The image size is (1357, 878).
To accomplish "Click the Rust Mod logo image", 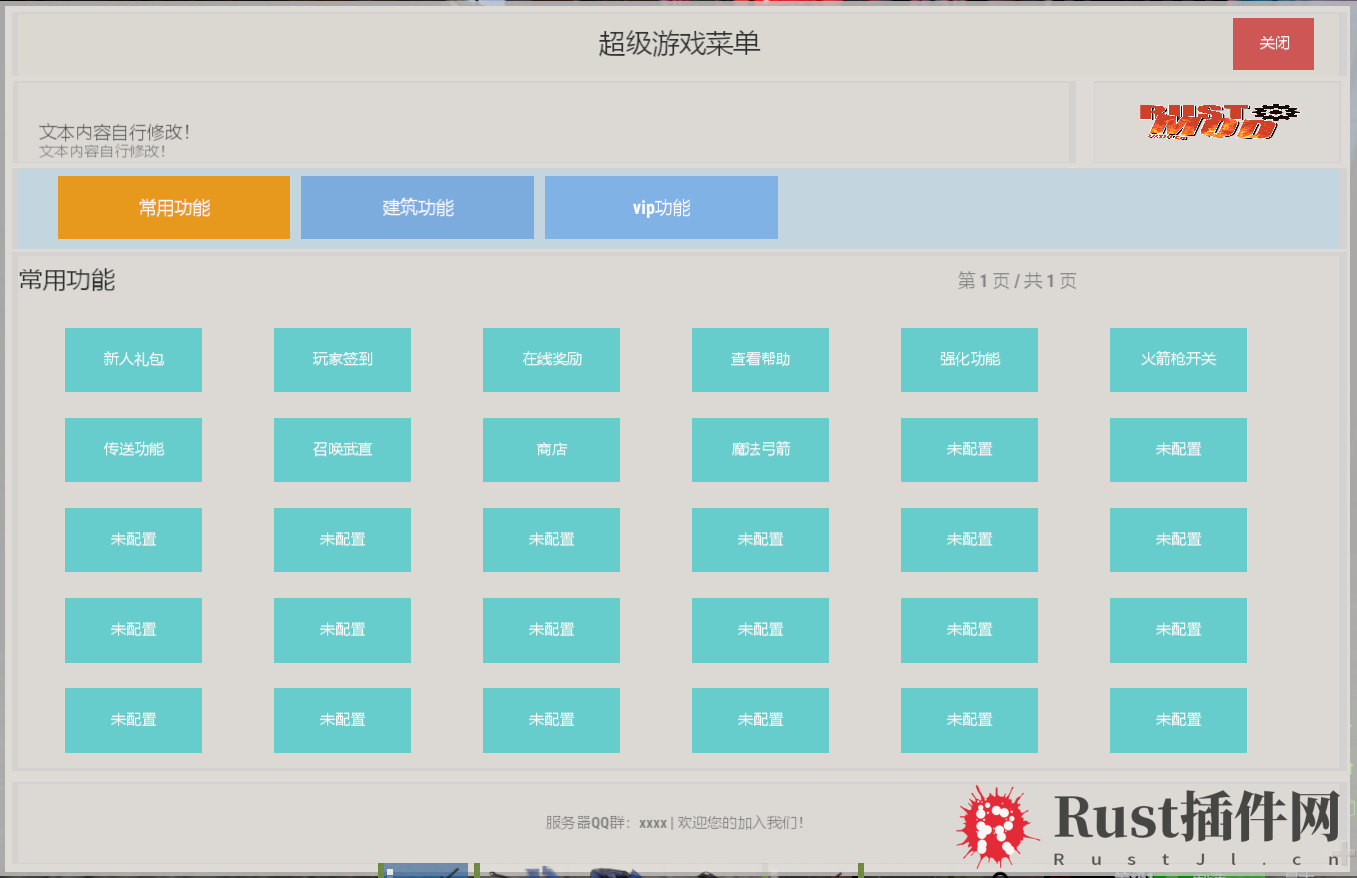I will coord(1217,122).
